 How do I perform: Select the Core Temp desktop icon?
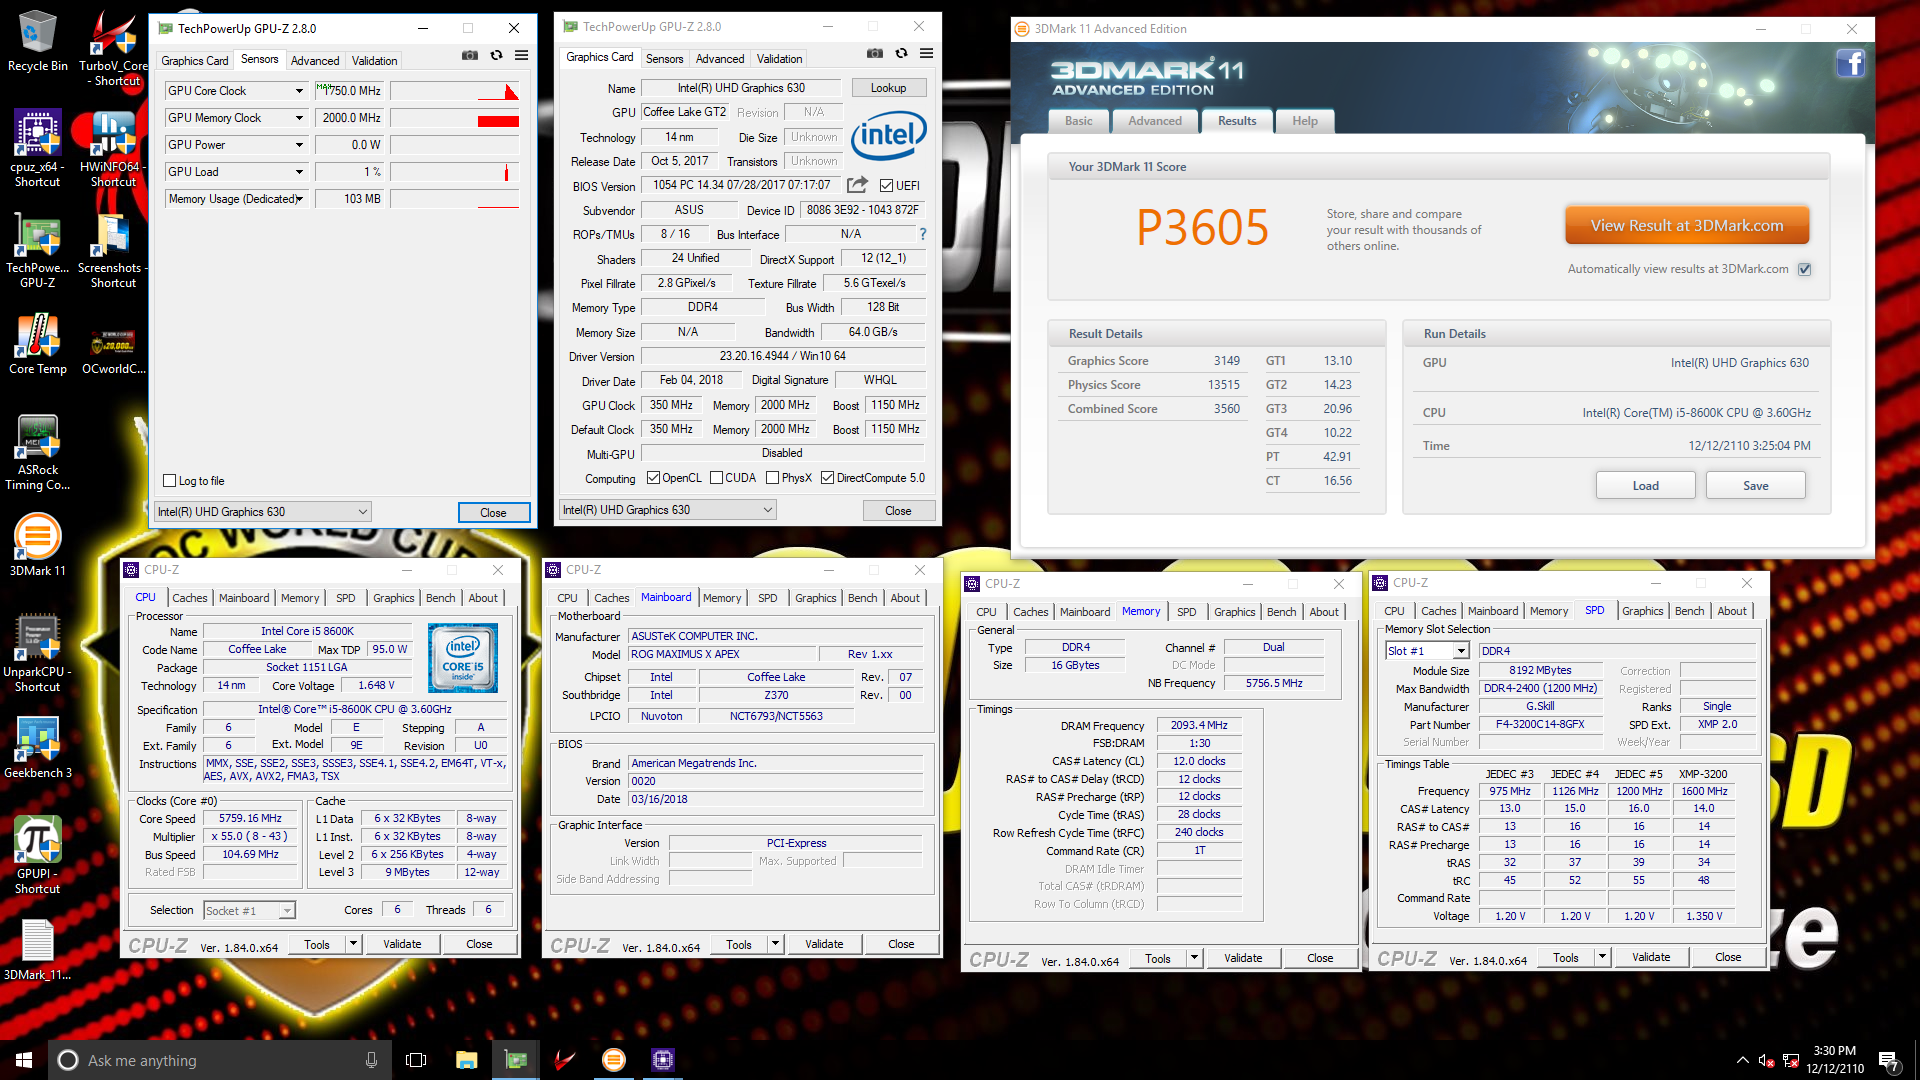(x=37, y=345)
